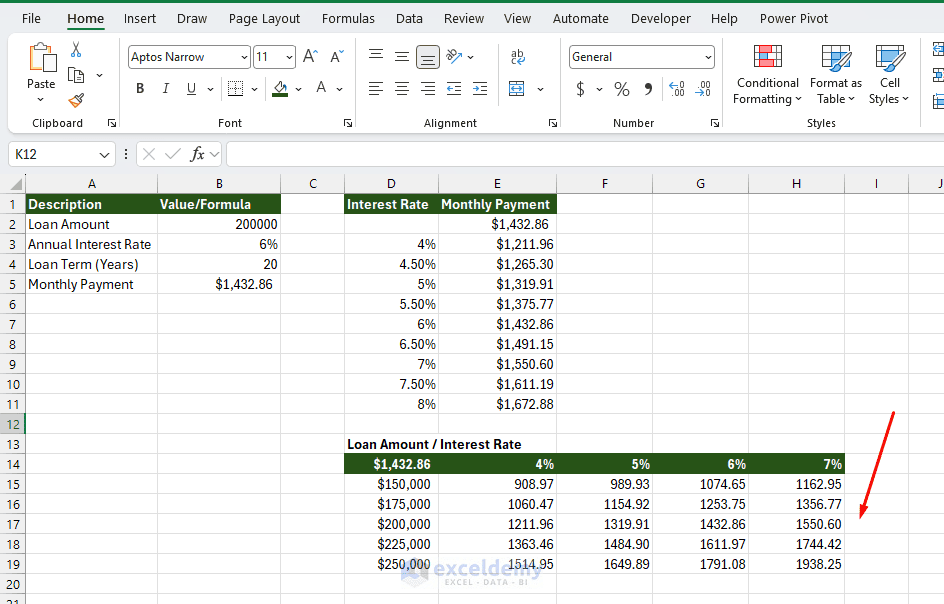This screenshot has height=604, width=944.
Task: Open the font size 11 dropdown
Action: pos(290,57)
